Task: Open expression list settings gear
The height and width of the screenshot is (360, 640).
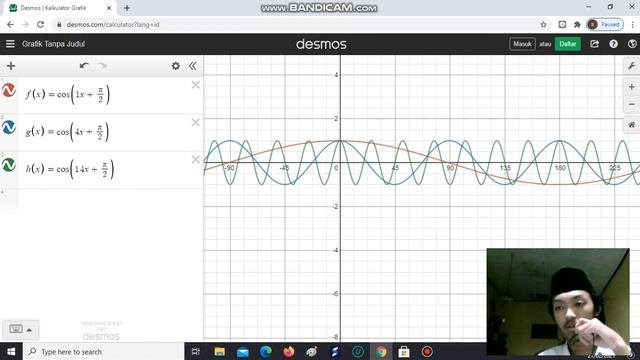Action: (x=176, y=66)
